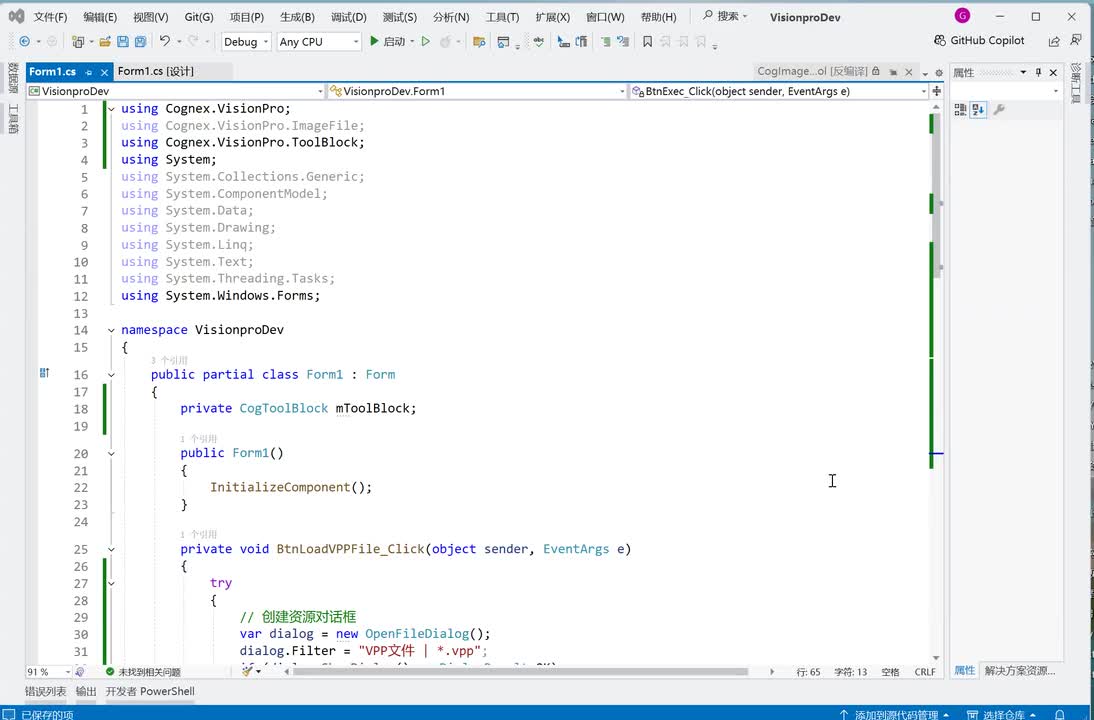Open the 输出 output tab
The width and height of the screenshot is (1094, 720).
click(86, 691)
